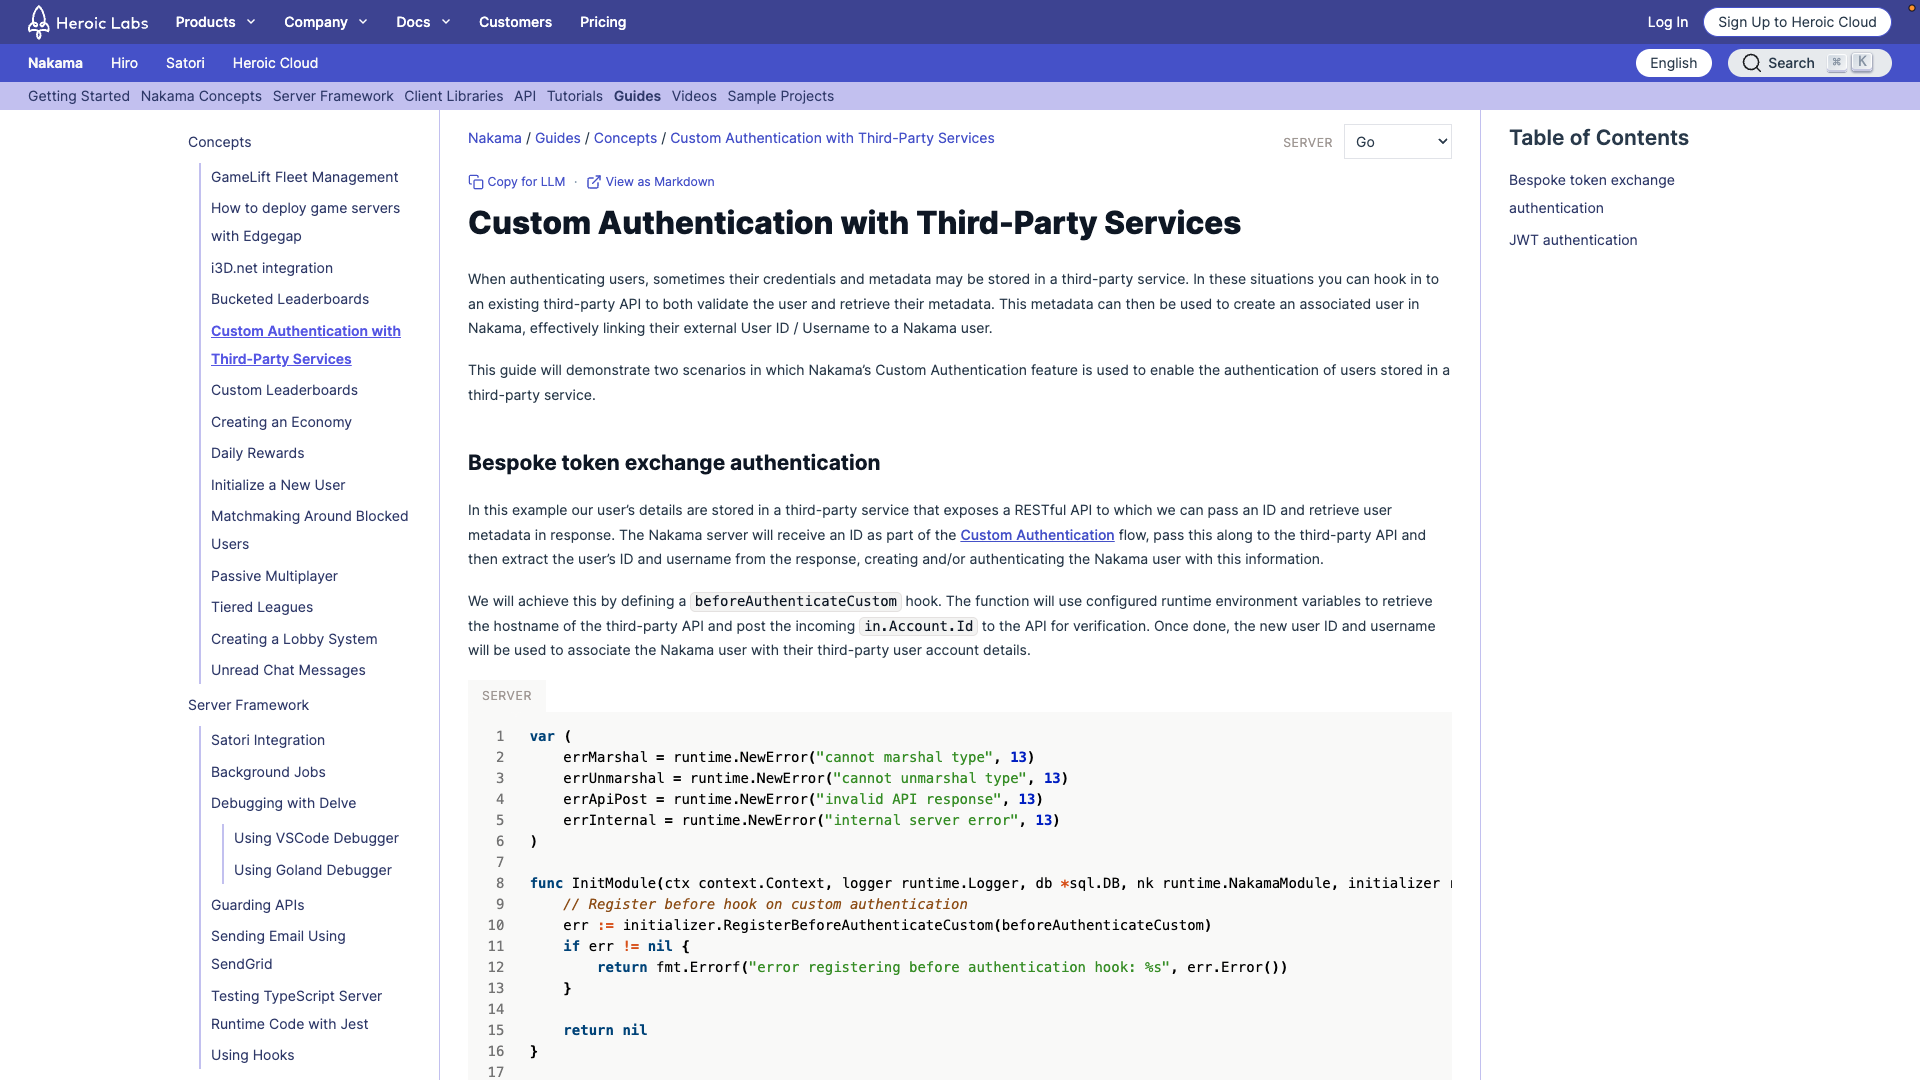Click the magnifier icon in Search

click(1751, 63)
